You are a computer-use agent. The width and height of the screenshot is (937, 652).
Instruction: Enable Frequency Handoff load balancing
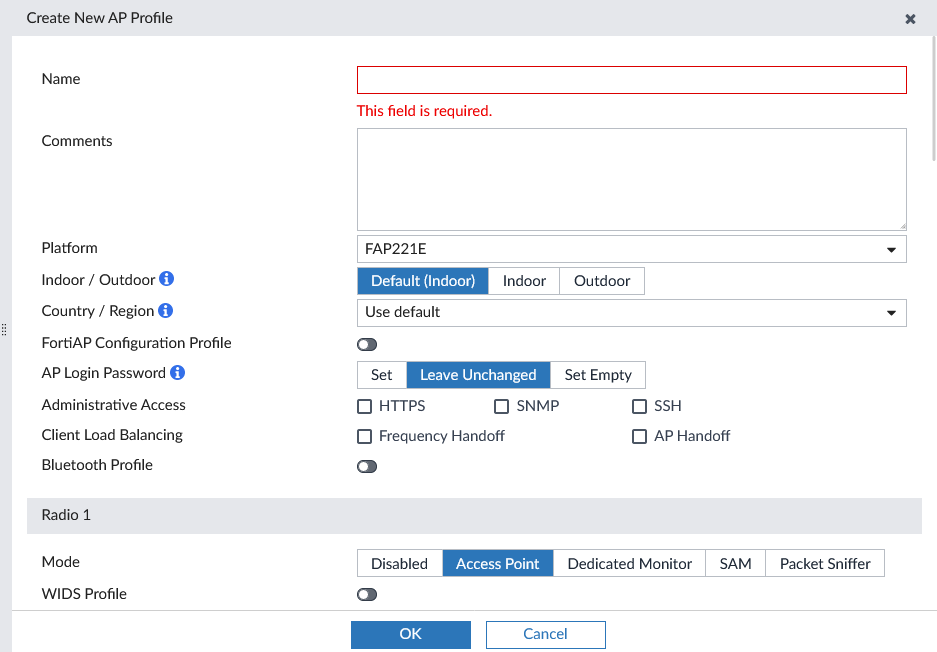coord(365,436)
